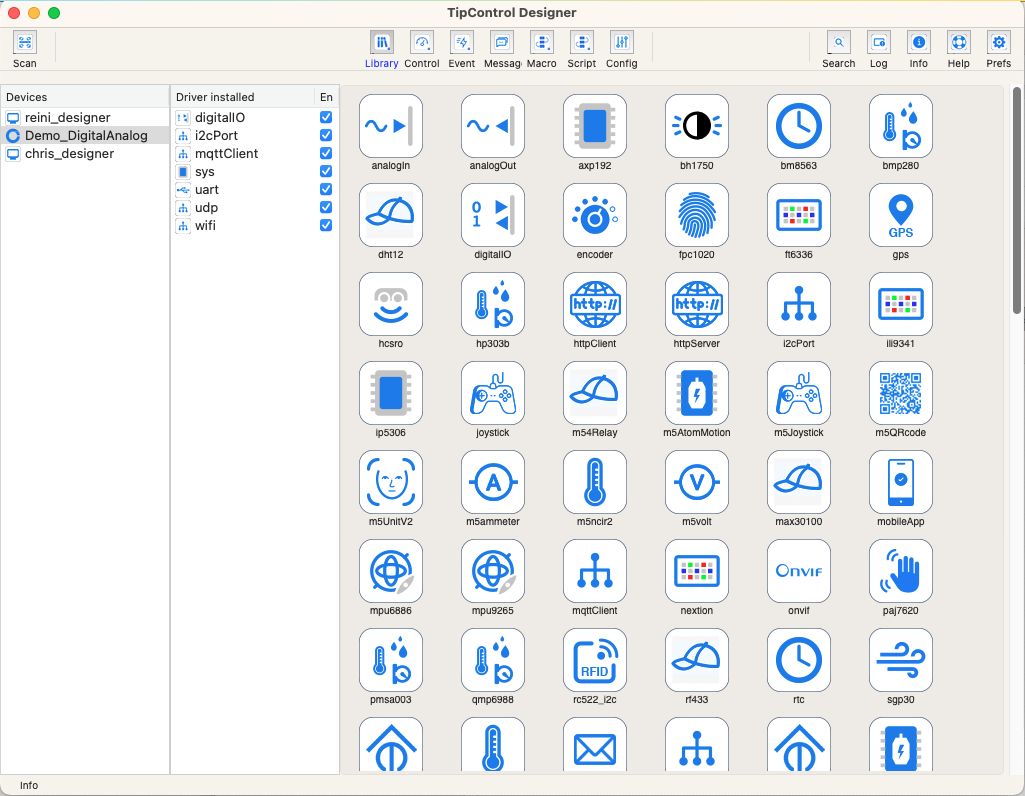Viewport: 1025px width, 796px height.
Task: Click the onvif driver icon
Action: (799, 572)
